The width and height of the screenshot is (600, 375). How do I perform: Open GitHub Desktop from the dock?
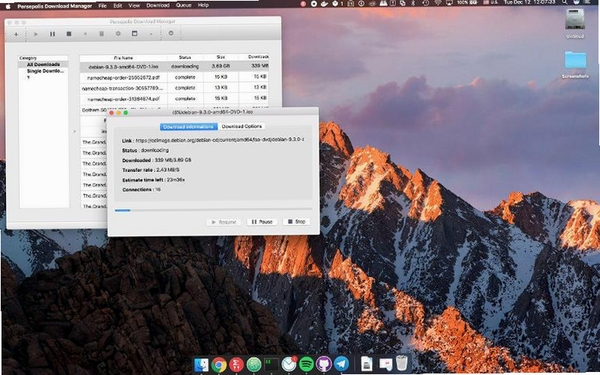pos(324,364)
